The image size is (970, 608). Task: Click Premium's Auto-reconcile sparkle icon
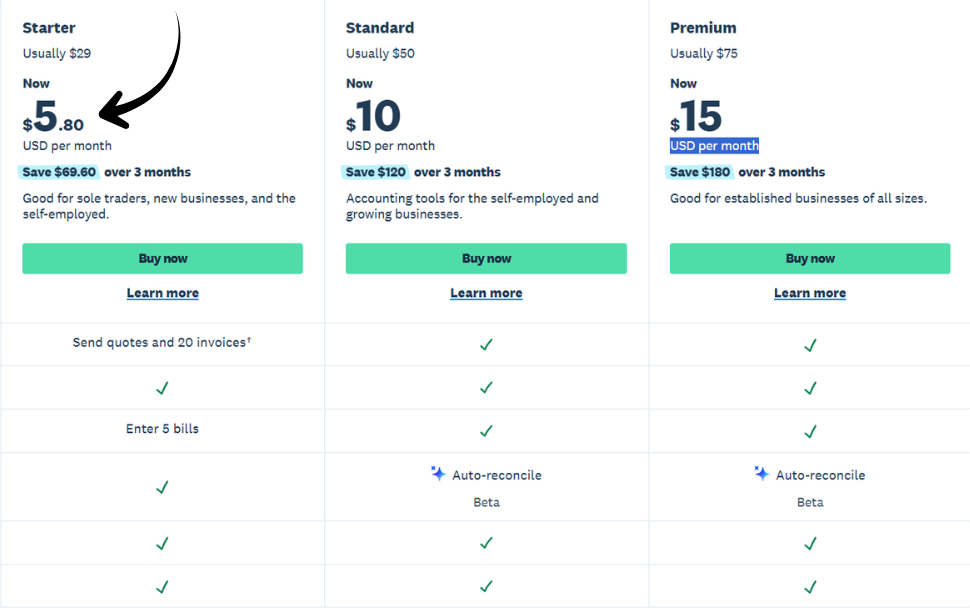(x=762, y=474)
